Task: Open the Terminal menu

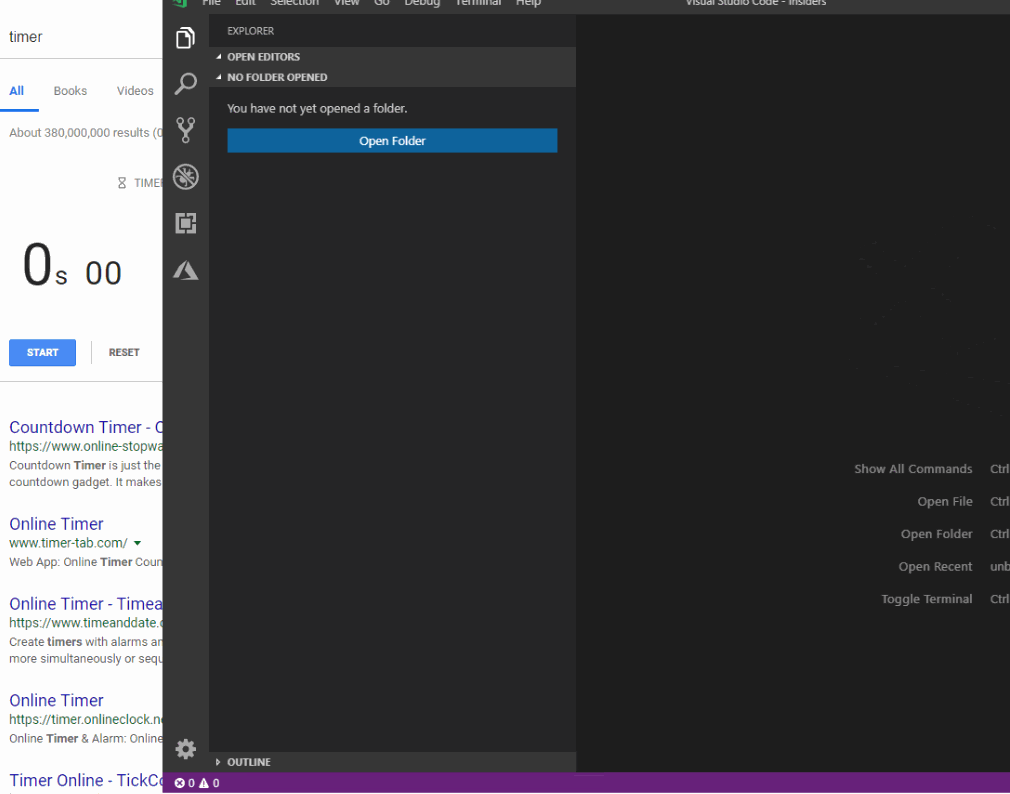Action: coord(478,3)
